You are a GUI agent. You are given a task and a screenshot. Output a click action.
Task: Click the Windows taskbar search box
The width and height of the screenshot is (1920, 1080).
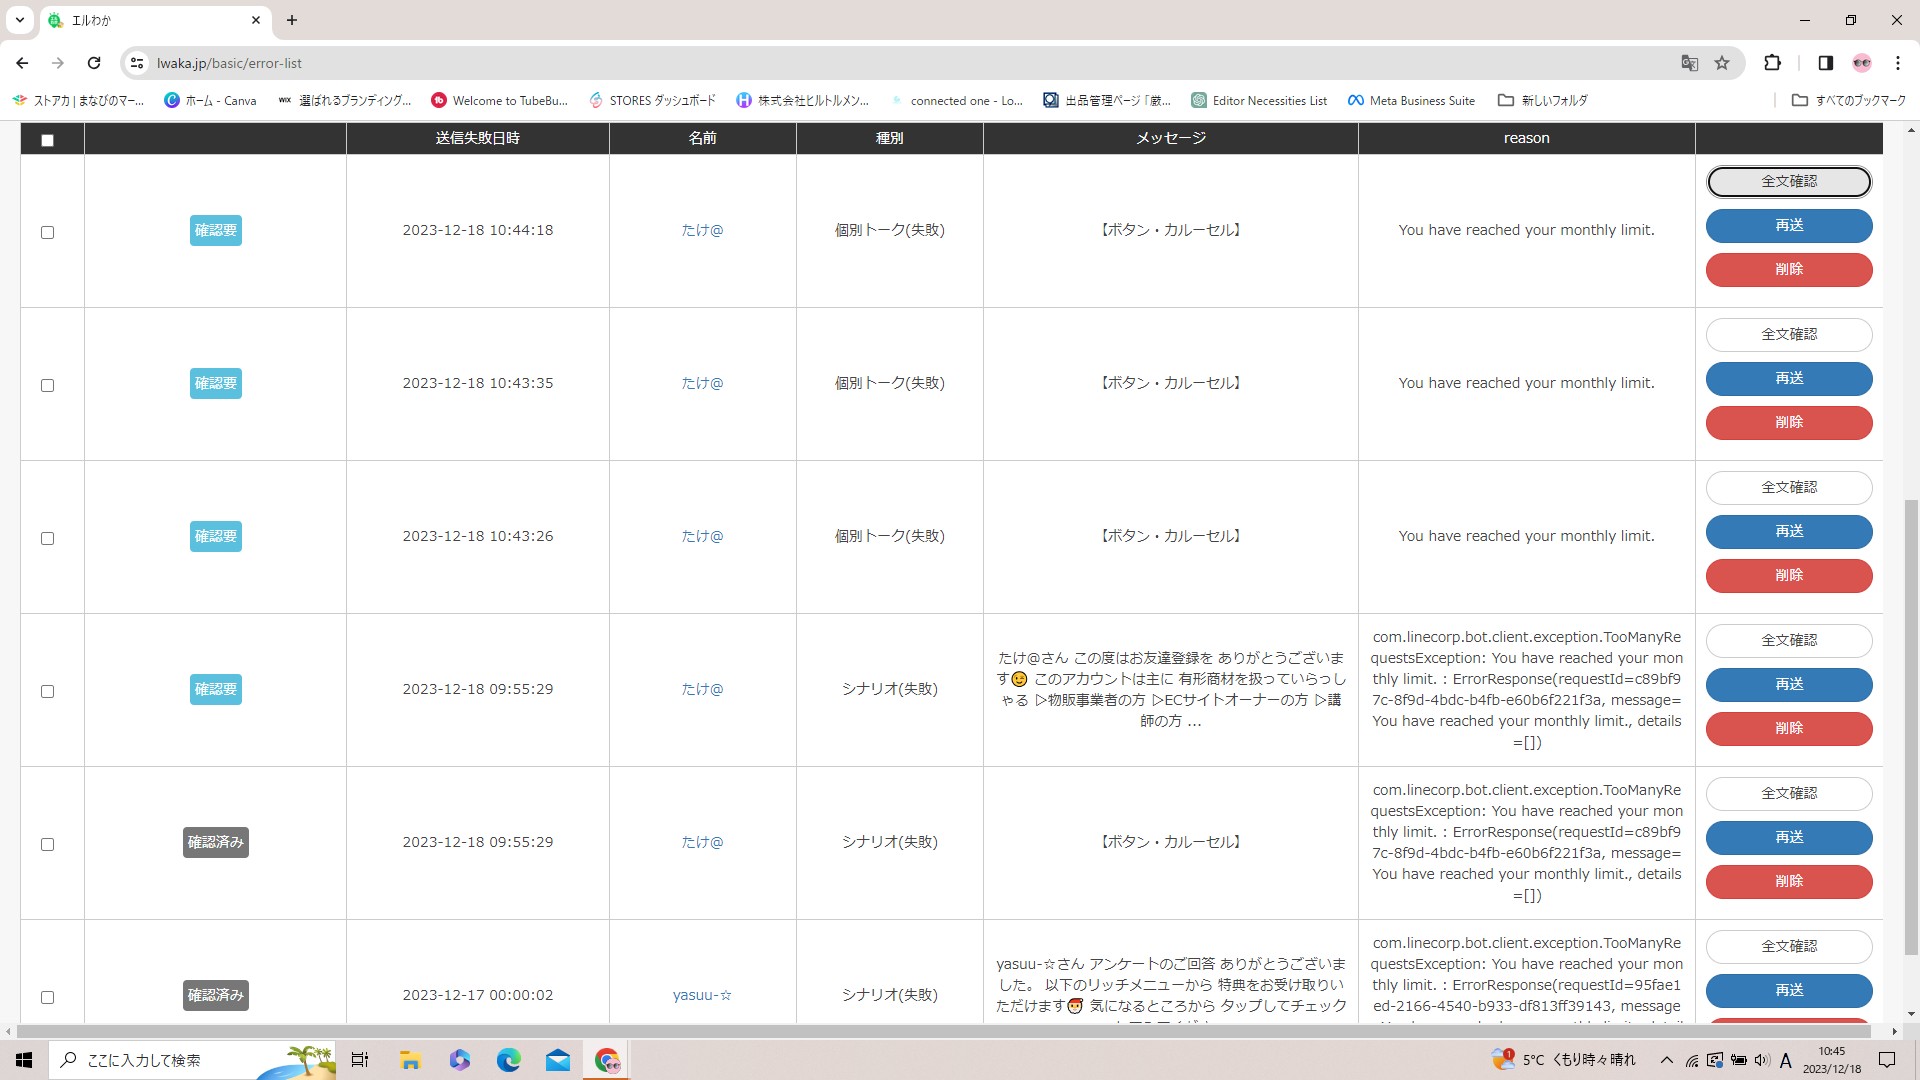(192, 1060)
